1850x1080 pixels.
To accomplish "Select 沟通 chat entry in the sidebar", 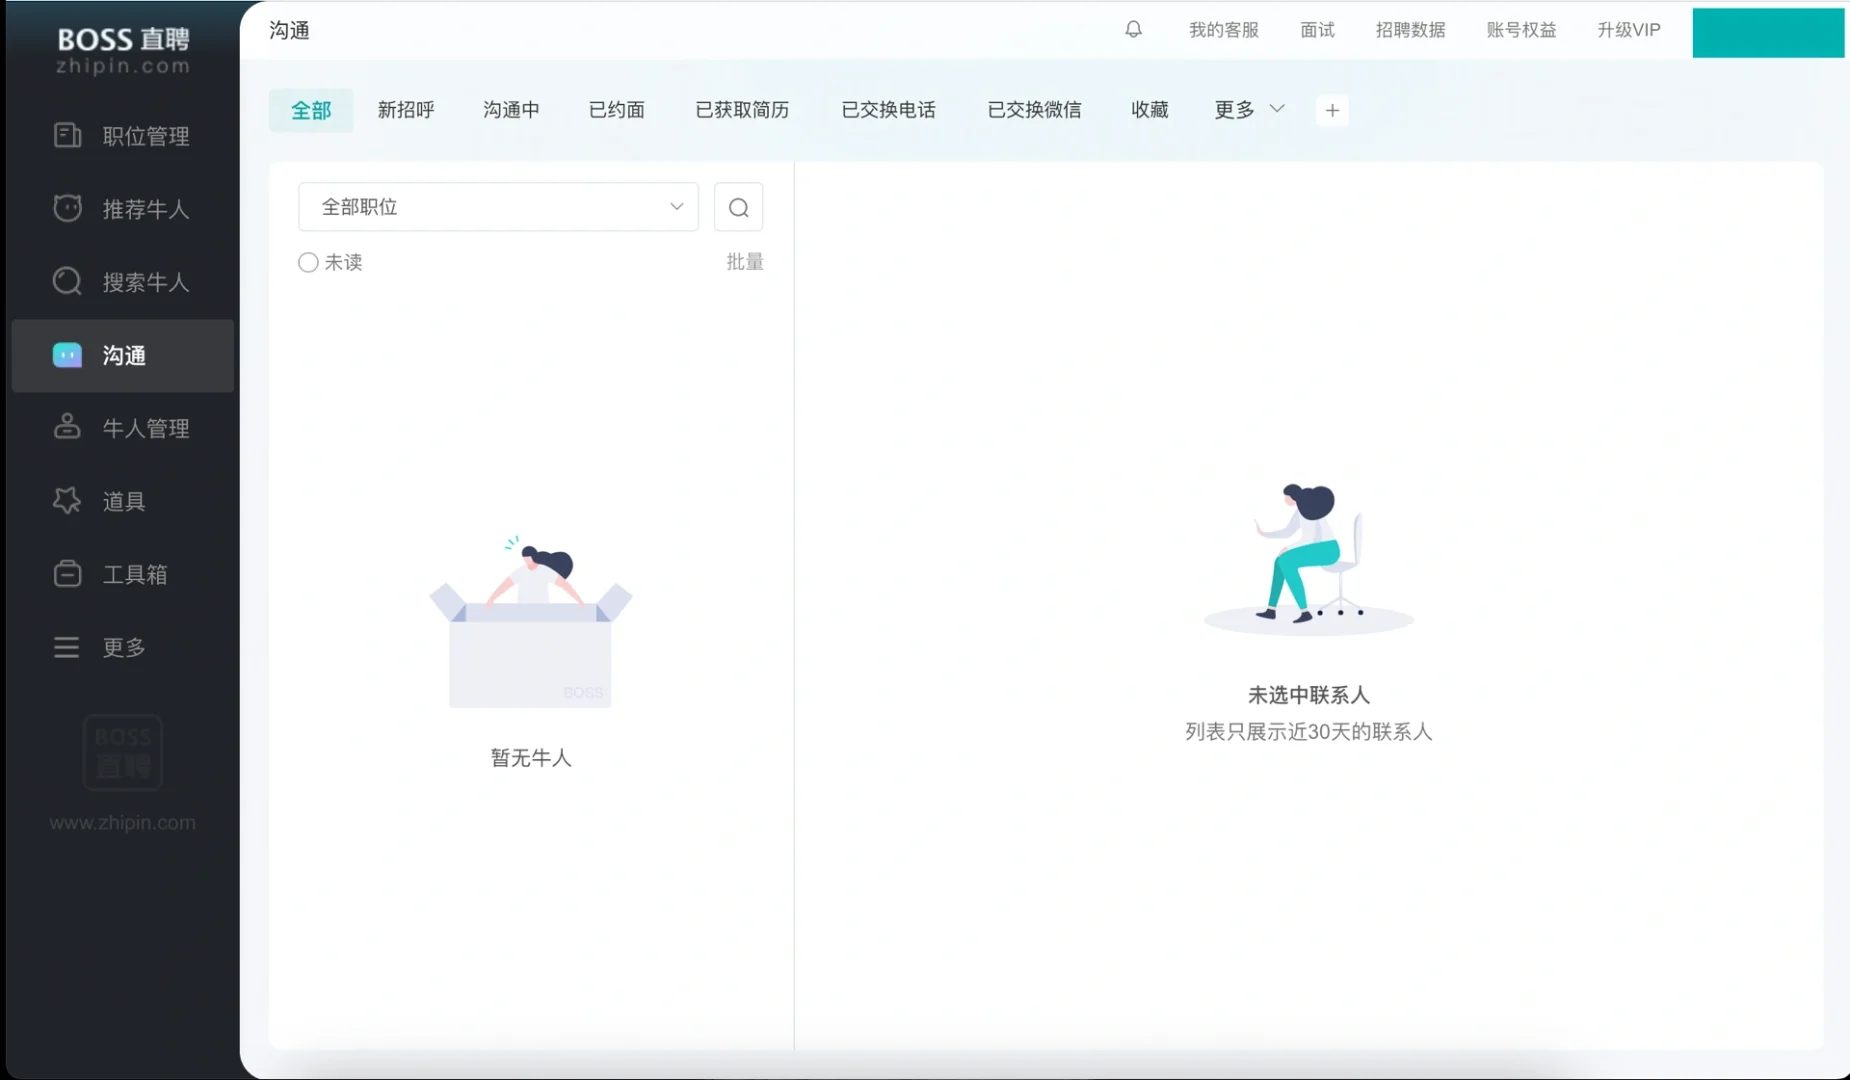I will 122,355.
